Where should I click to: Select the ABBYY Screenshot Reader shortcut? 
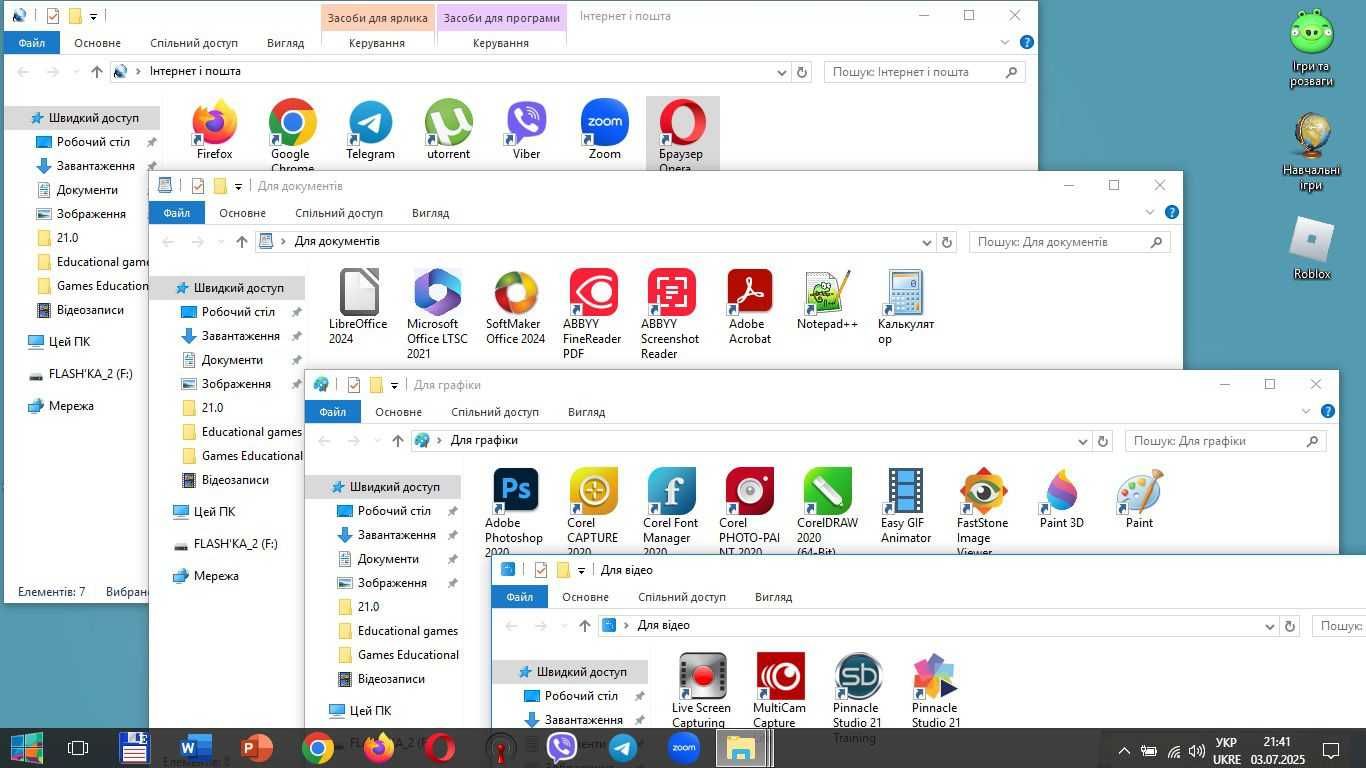pyautogui.click(x=670, y=313)
